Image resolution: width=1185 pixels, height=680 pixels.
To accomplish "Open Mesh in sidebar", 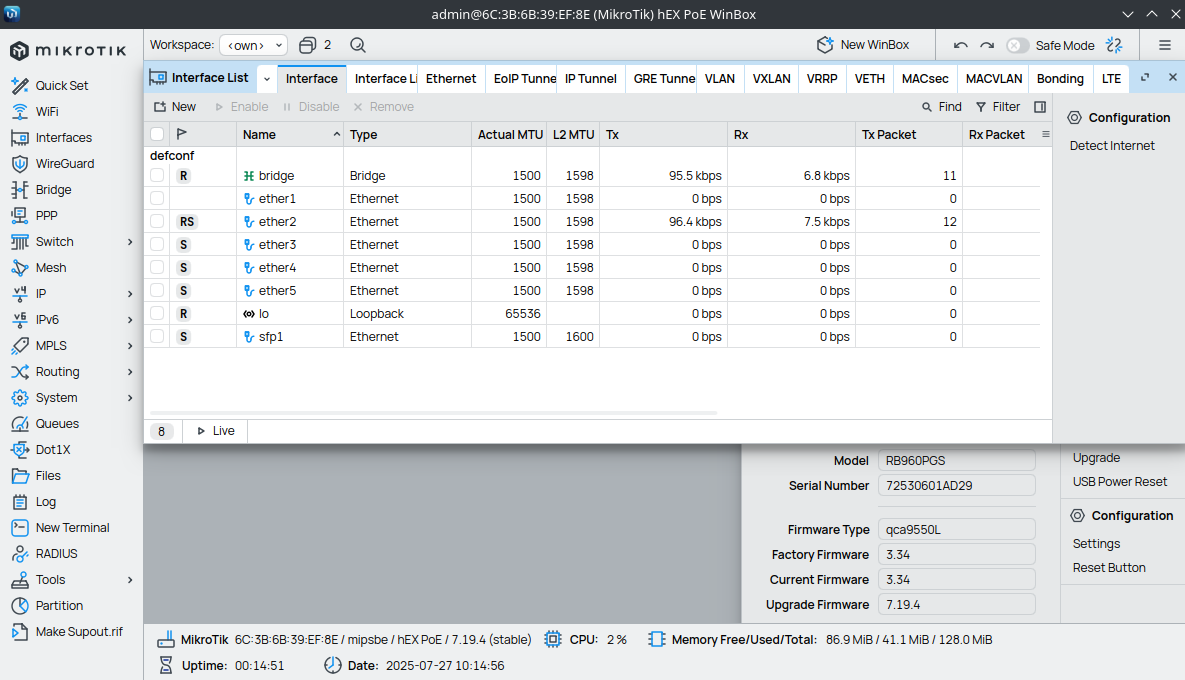I will (51, 267).
